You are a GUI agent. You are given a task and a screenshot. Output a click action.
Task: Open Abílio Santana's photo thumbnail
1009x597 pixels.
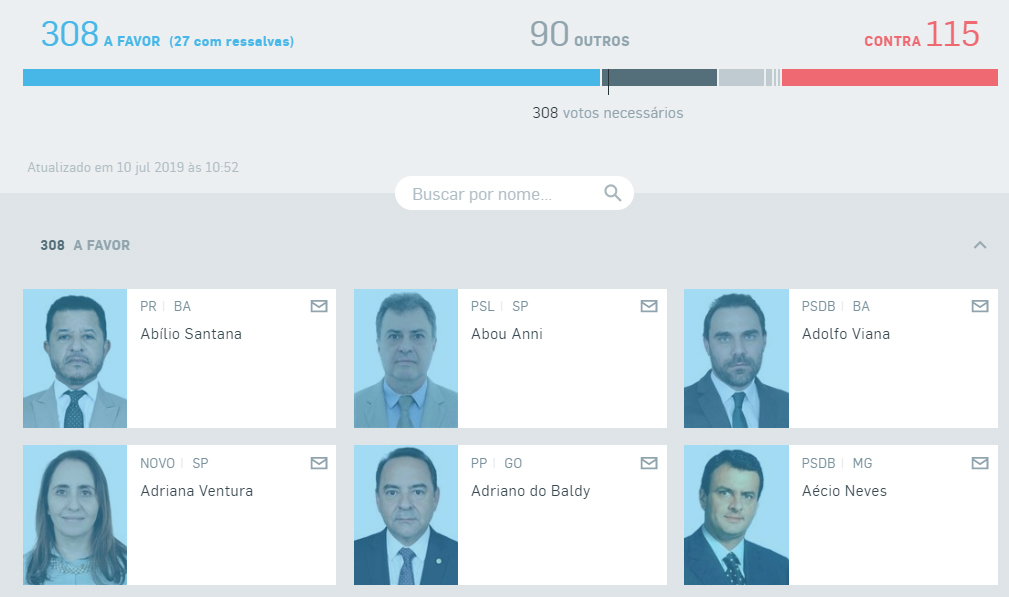pyautogui.click(x=75, y=358)
